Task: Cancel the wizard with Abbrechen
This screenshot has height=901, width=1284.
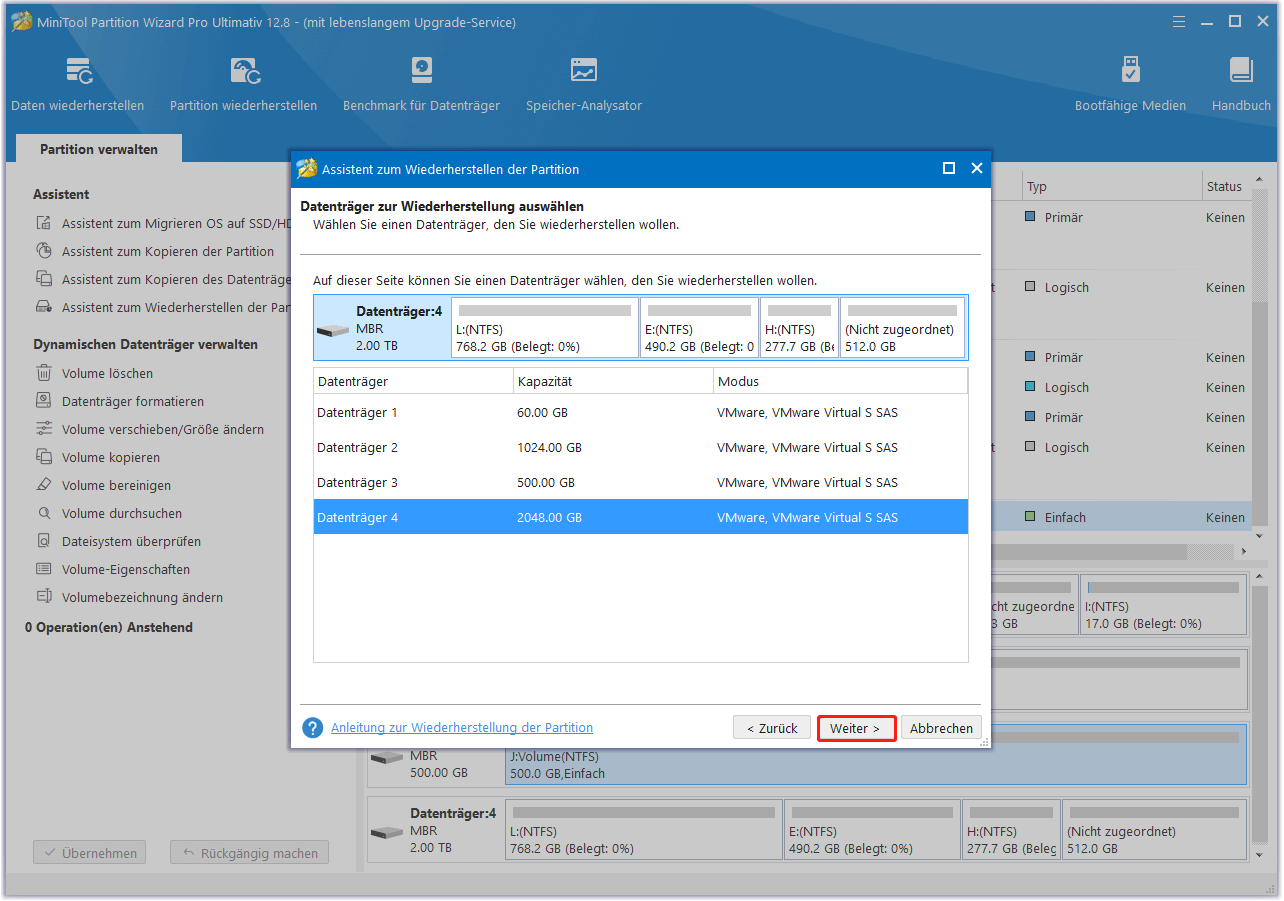Action: pyautogui.click(x=941, y=729)
